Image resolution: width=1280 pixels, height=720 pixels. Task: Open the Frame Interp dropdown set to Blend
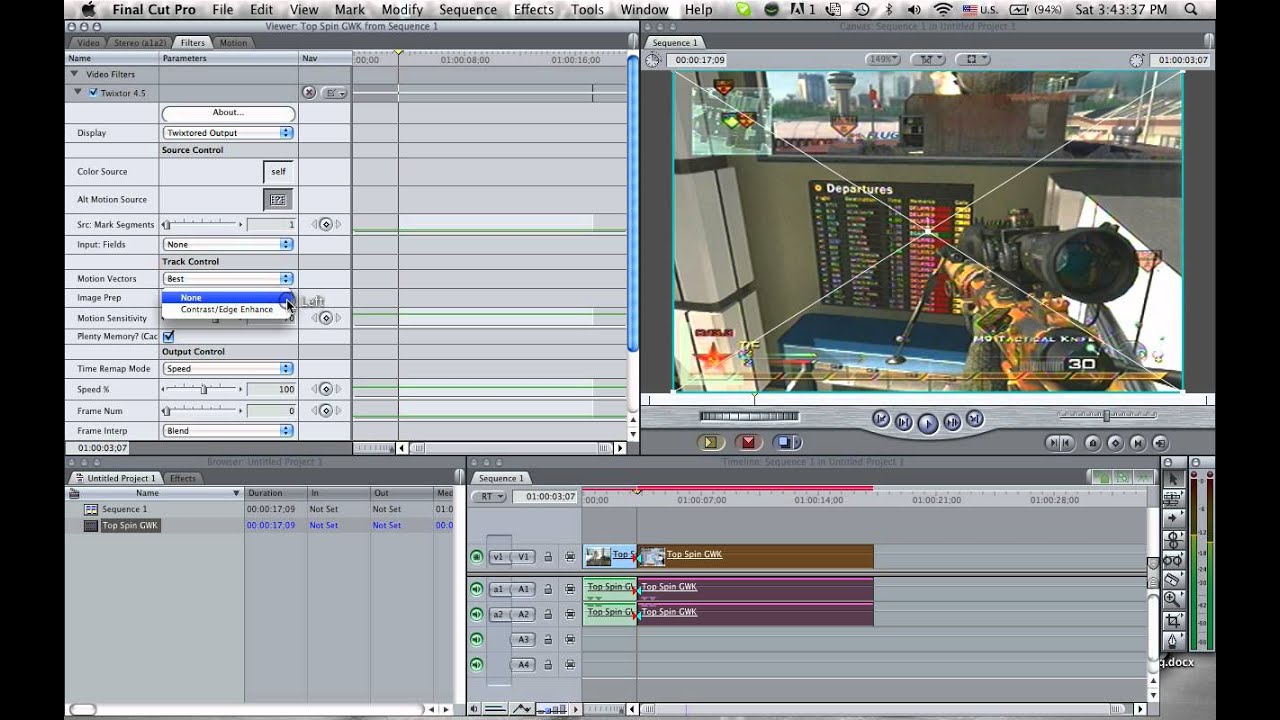pyautogui.click(x=228, y=431)
